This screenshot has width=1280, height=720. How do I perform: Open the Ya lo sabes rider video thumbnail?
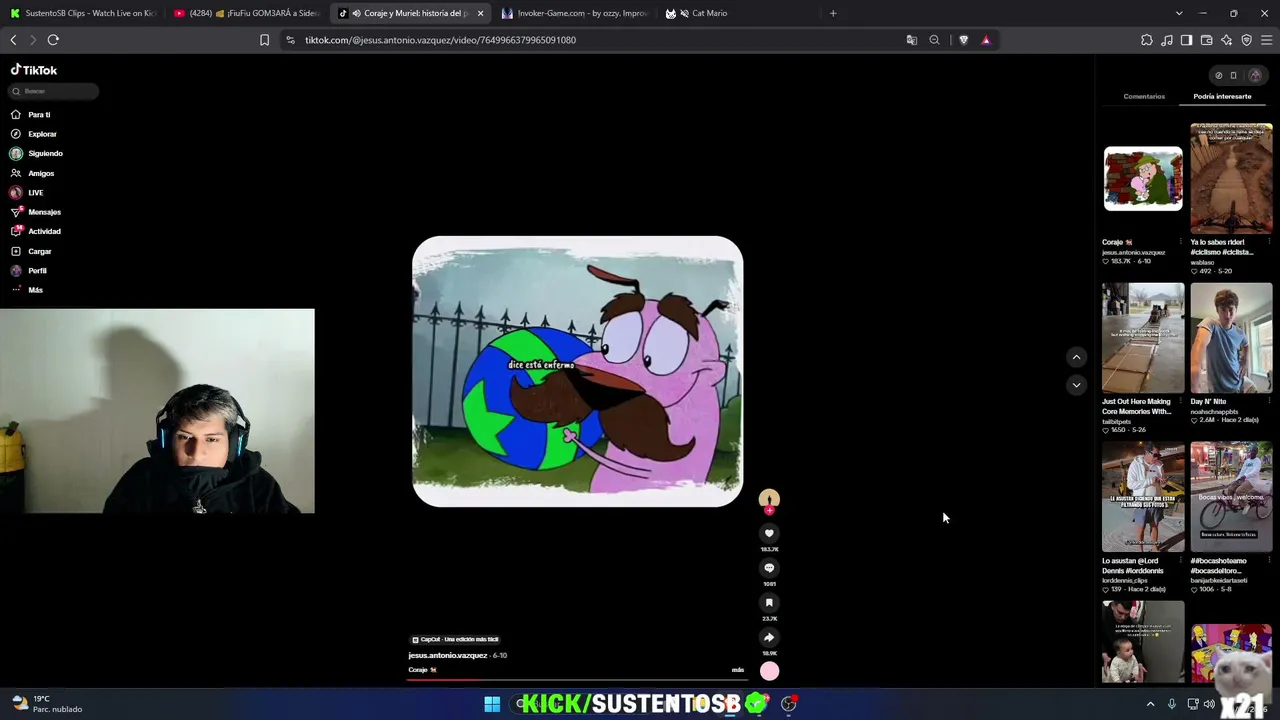1231,179
